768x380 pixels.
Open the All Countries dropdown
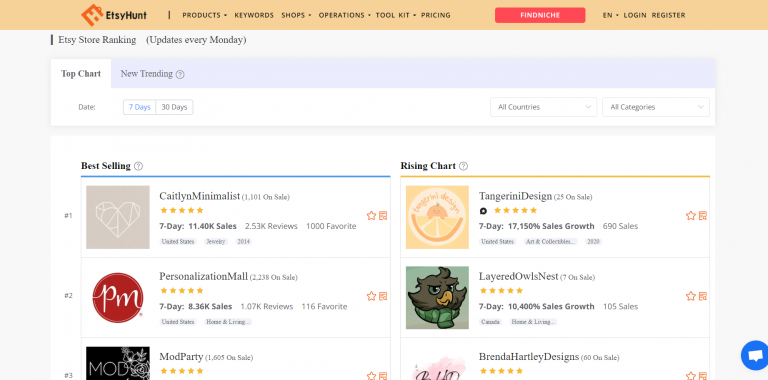point(544,107)
